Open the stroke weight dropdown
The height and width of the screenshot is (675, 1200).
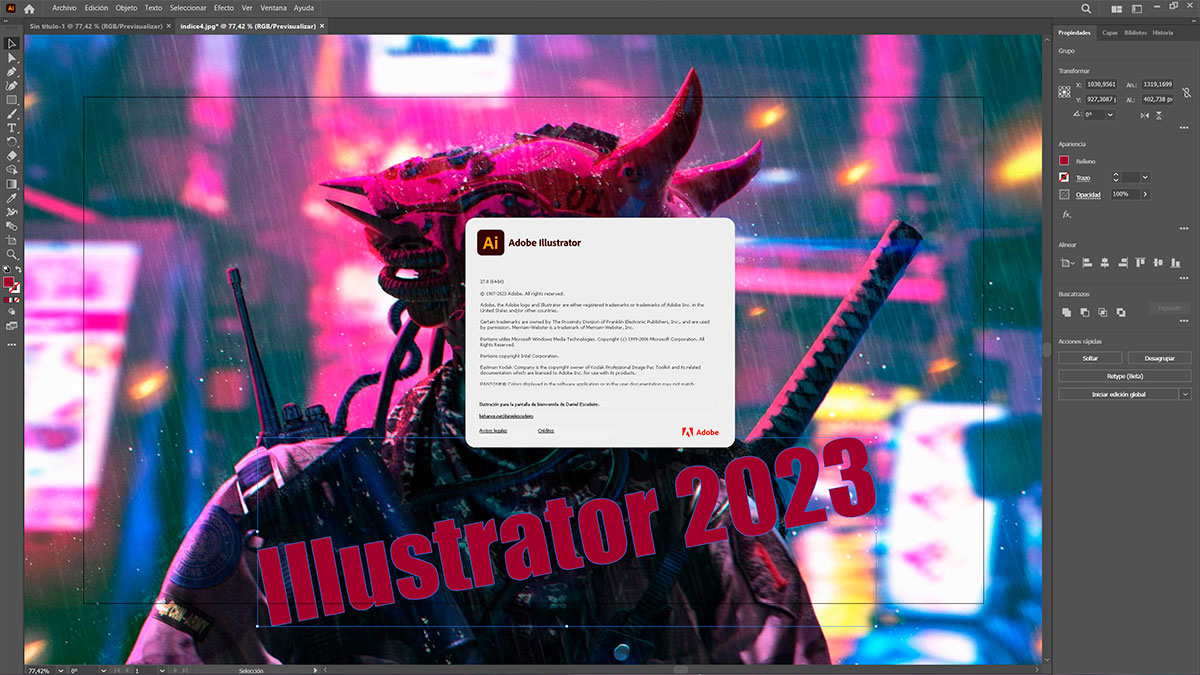pos(1145,177)
